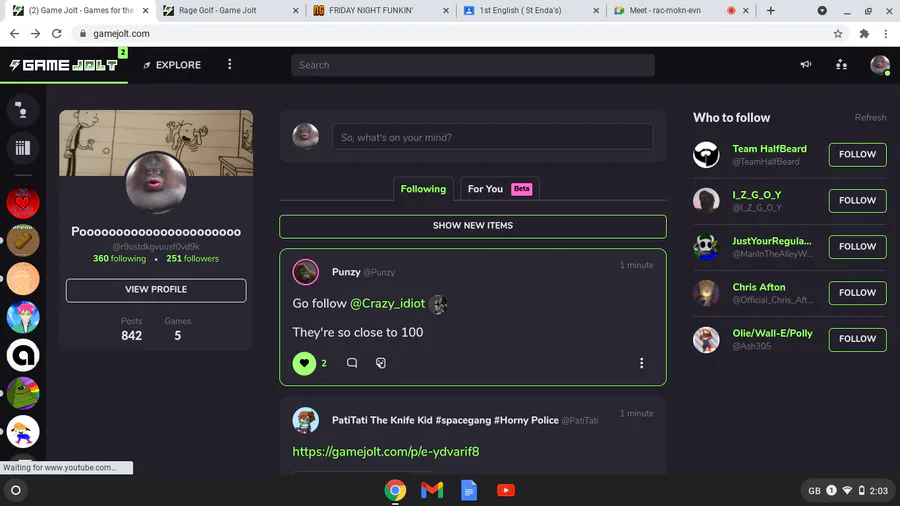Viewport: 900px width, 506px height.
Task: Open the game library sidebar icon
Action: [x=23, y=148]
